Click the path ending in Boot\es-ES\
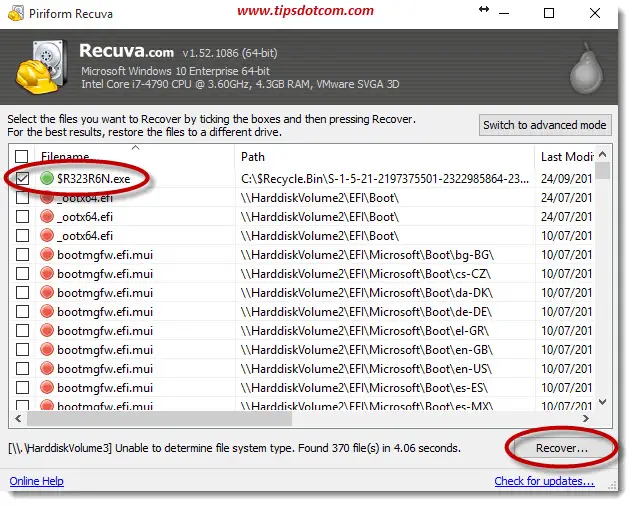The width and height of the screenshot is (633, 506). point(364,387)
